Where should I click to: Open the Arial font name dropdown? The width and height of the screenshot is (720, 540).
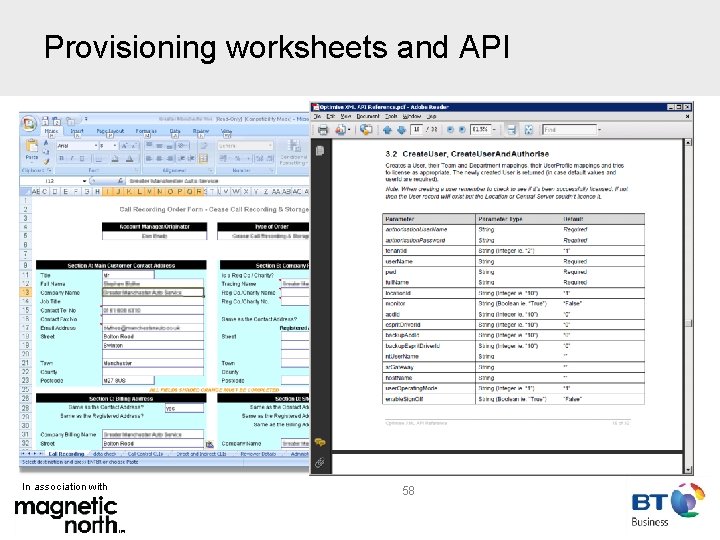click(x=96, y=146)
